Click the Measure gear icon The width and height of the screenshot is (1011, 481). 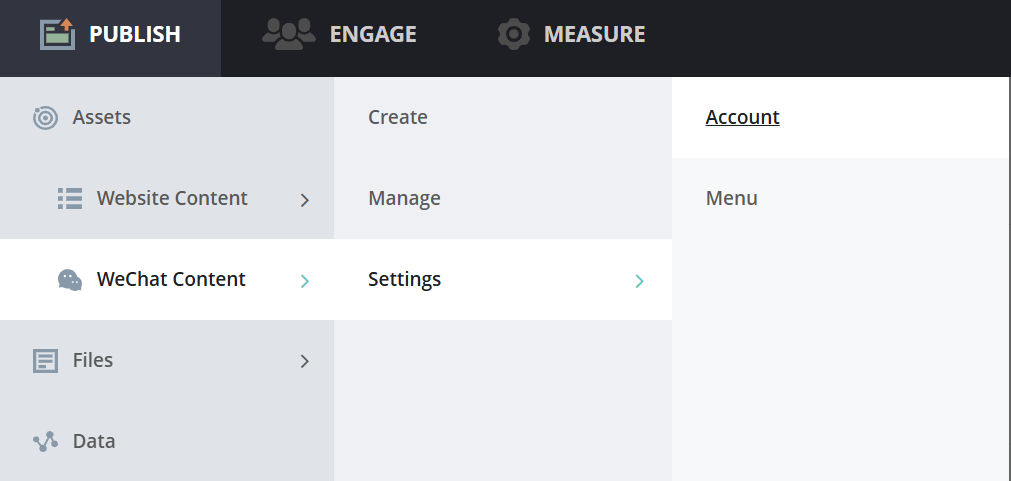513,34
